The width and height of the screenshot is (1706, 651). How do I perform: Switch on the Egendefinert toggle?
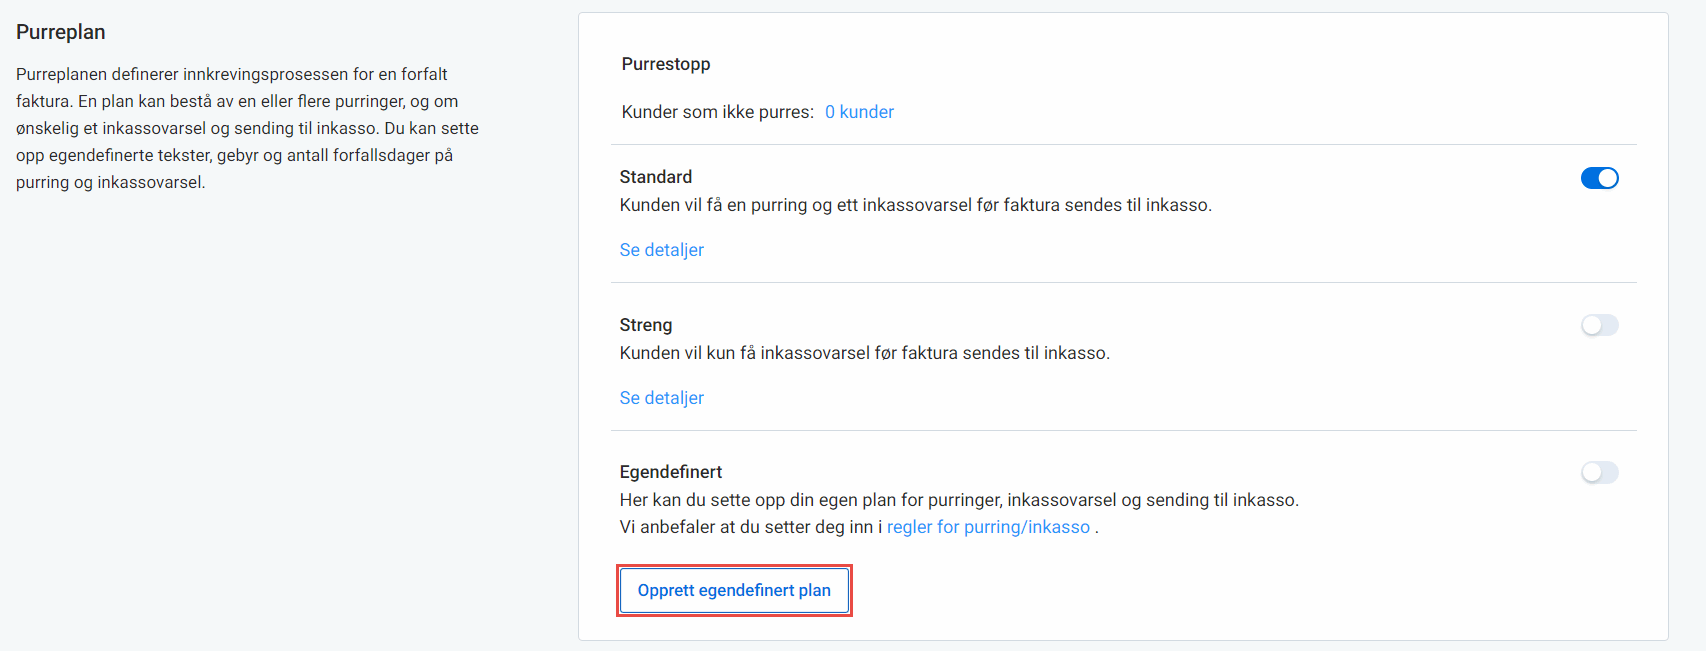coord(1599,472)
